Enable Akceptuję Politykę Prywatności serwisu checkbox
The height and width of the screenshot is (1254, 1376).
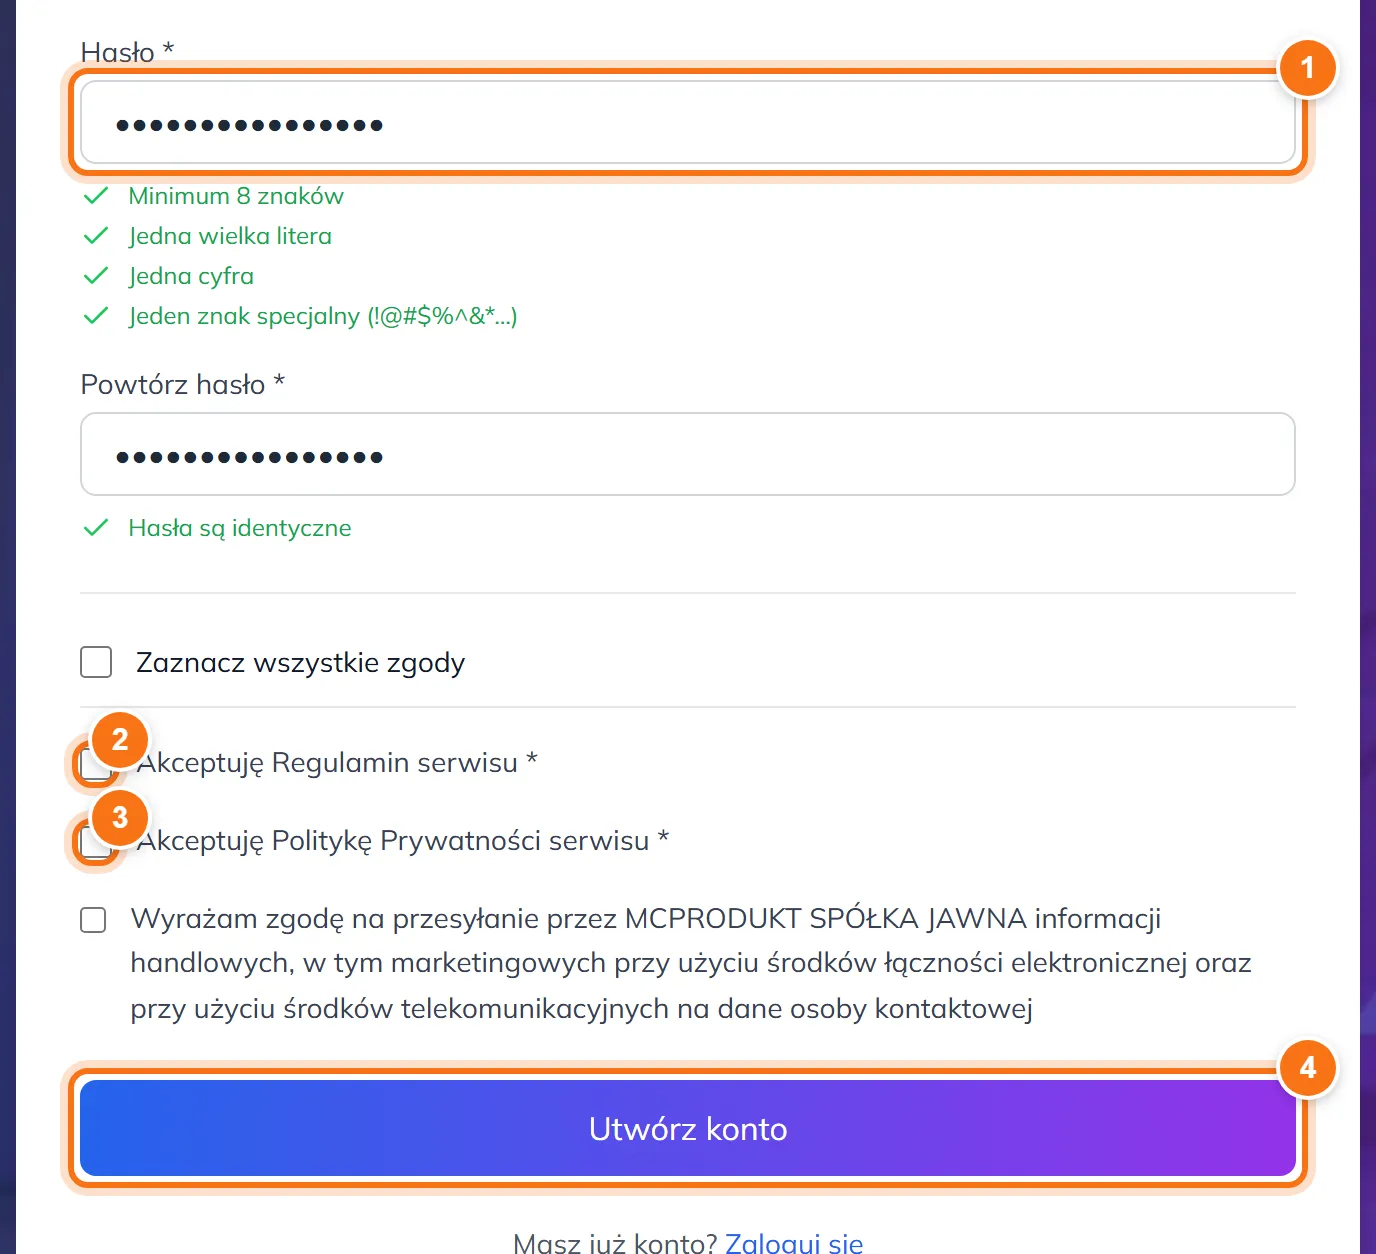96,843
